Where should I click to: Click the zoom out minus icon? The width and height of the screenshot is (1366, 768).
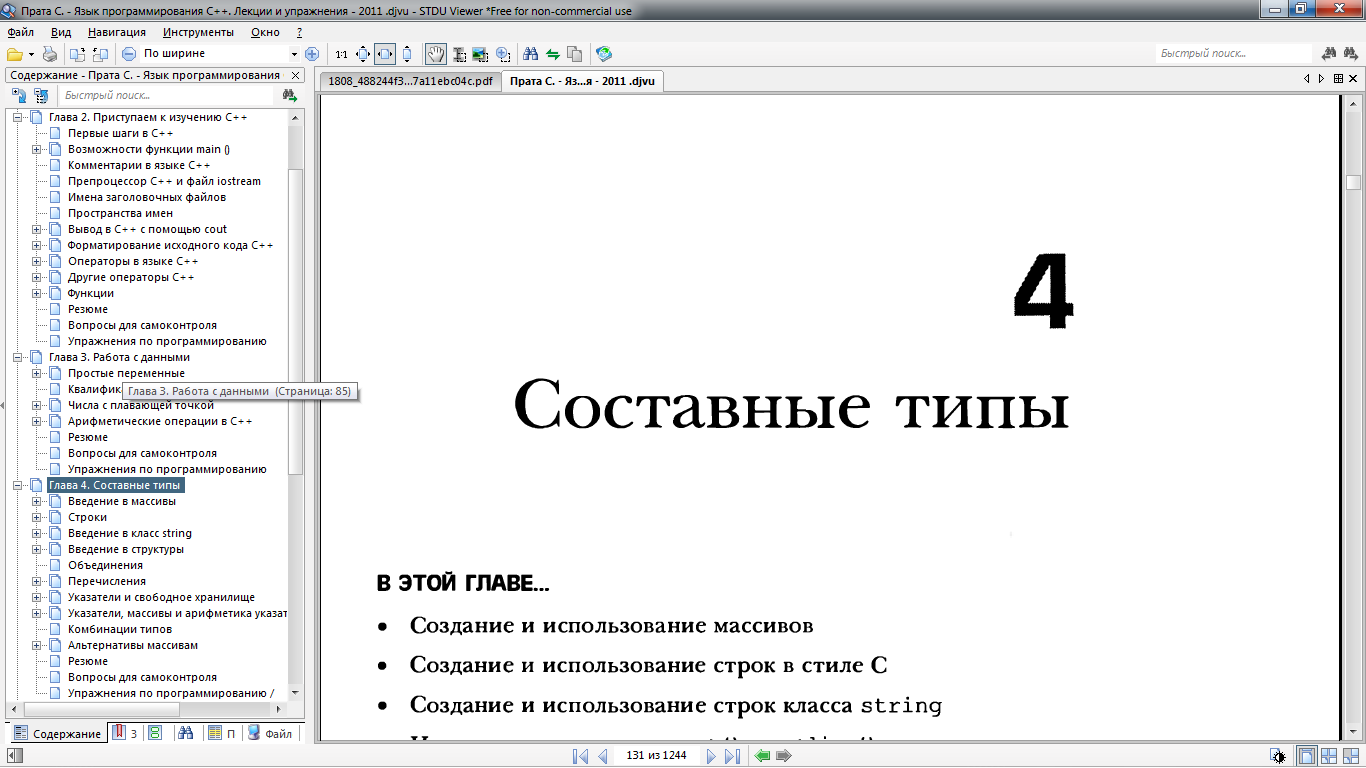point(129,54)
